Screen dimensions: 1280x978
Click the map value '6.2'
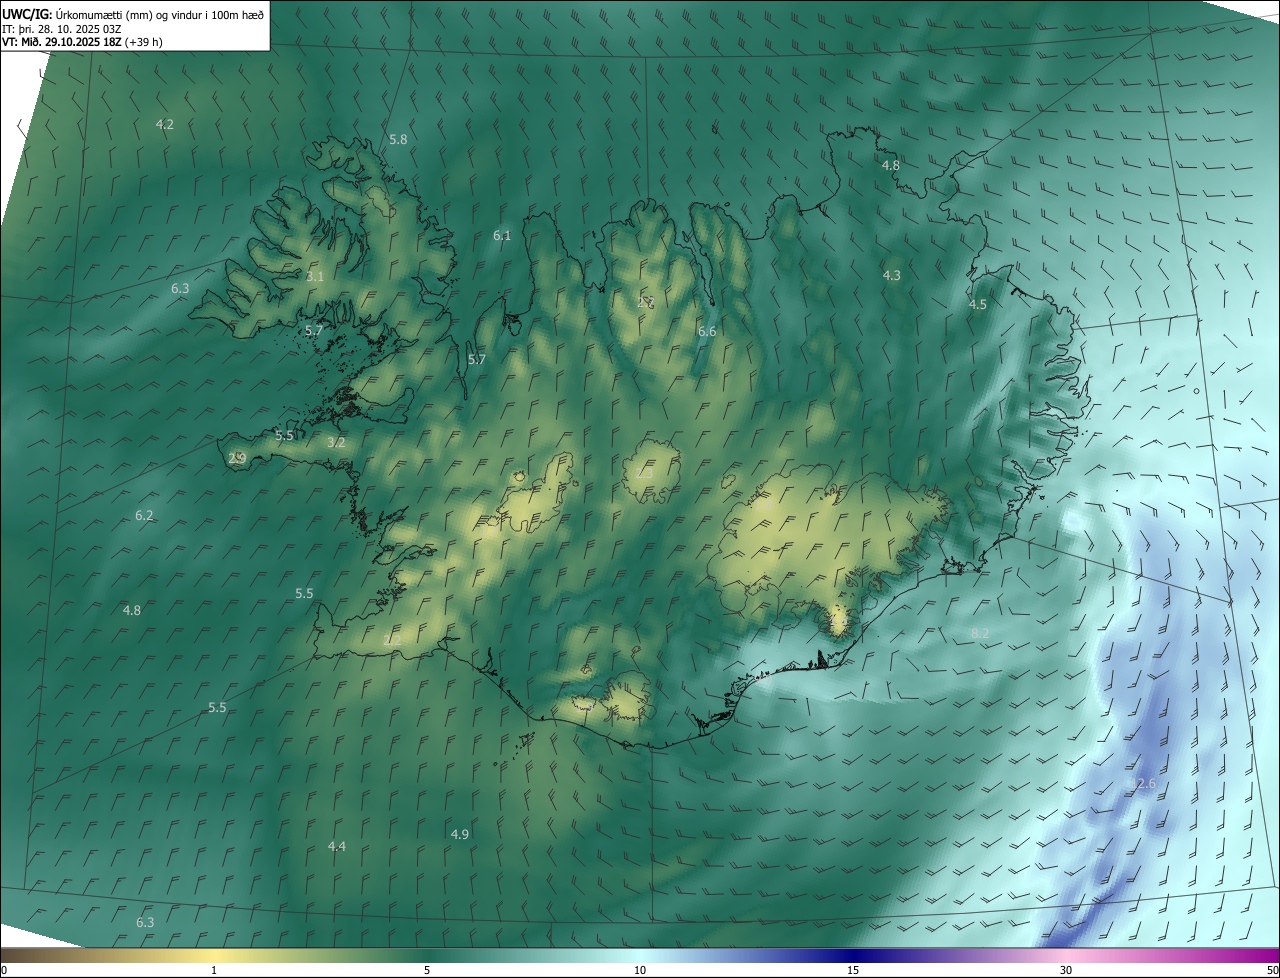[x=144, y=516]
